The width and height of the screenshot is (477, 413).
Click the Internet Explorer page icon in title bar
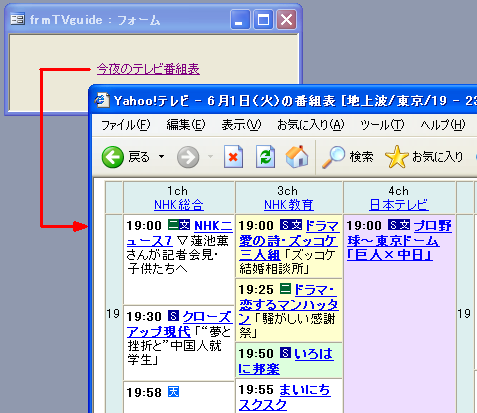point(102,100)
